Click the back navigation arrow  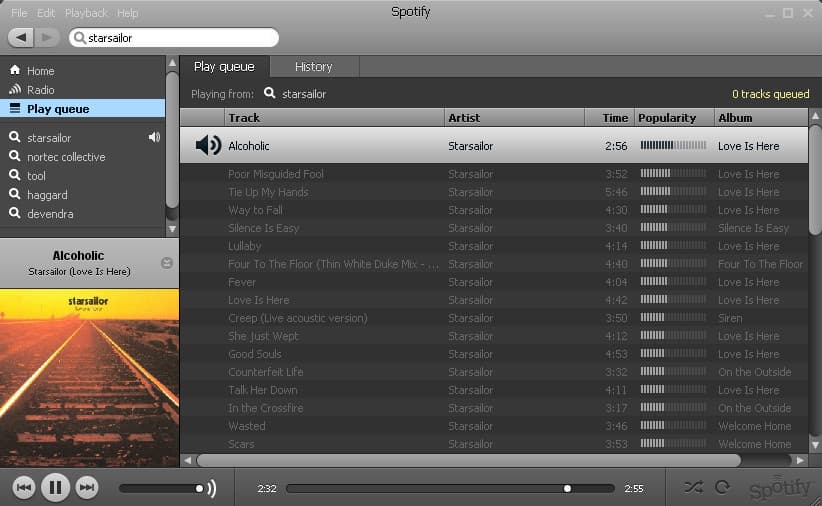21,37
